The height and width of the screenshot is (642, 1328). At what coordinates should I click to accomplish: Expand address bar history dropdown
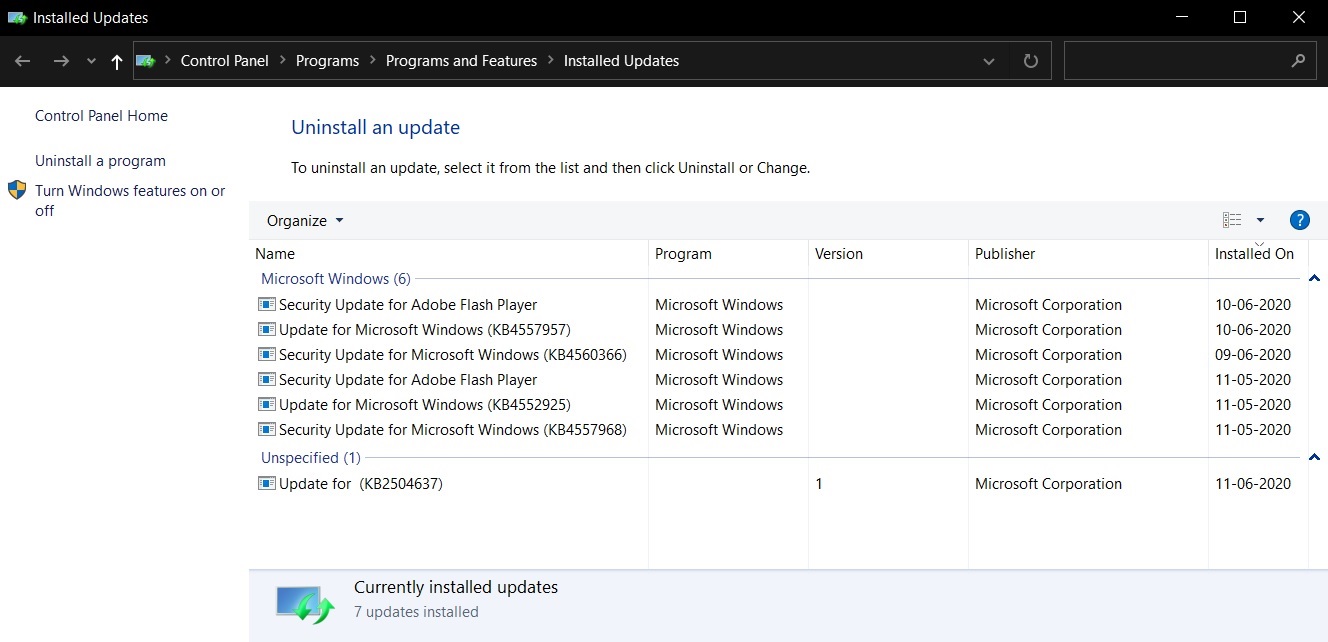(989, 62)
